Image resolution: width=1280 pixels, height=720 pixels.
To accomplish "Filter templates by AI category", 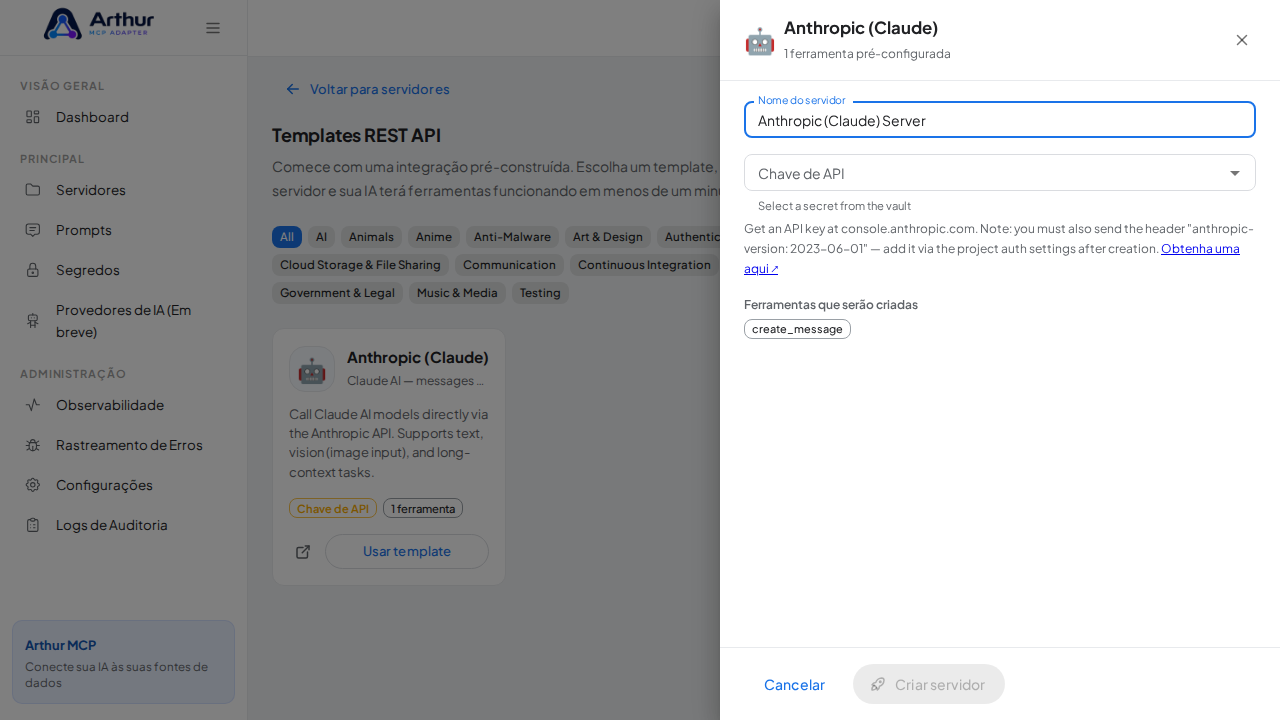I will coord(321,237).
